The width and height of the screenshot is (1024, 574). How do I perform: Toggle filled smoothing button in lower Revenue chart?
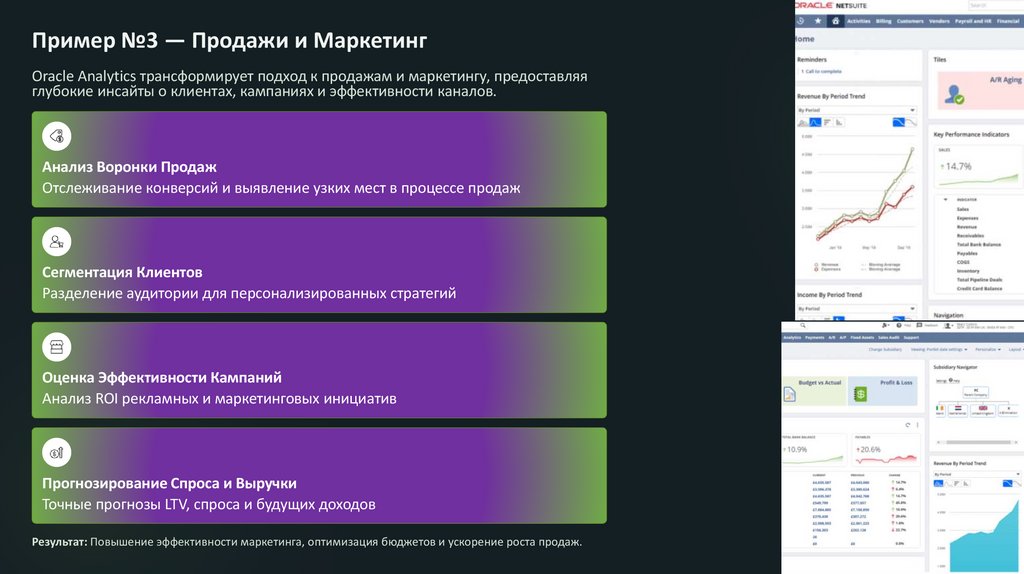click(x=1007, y=483)
